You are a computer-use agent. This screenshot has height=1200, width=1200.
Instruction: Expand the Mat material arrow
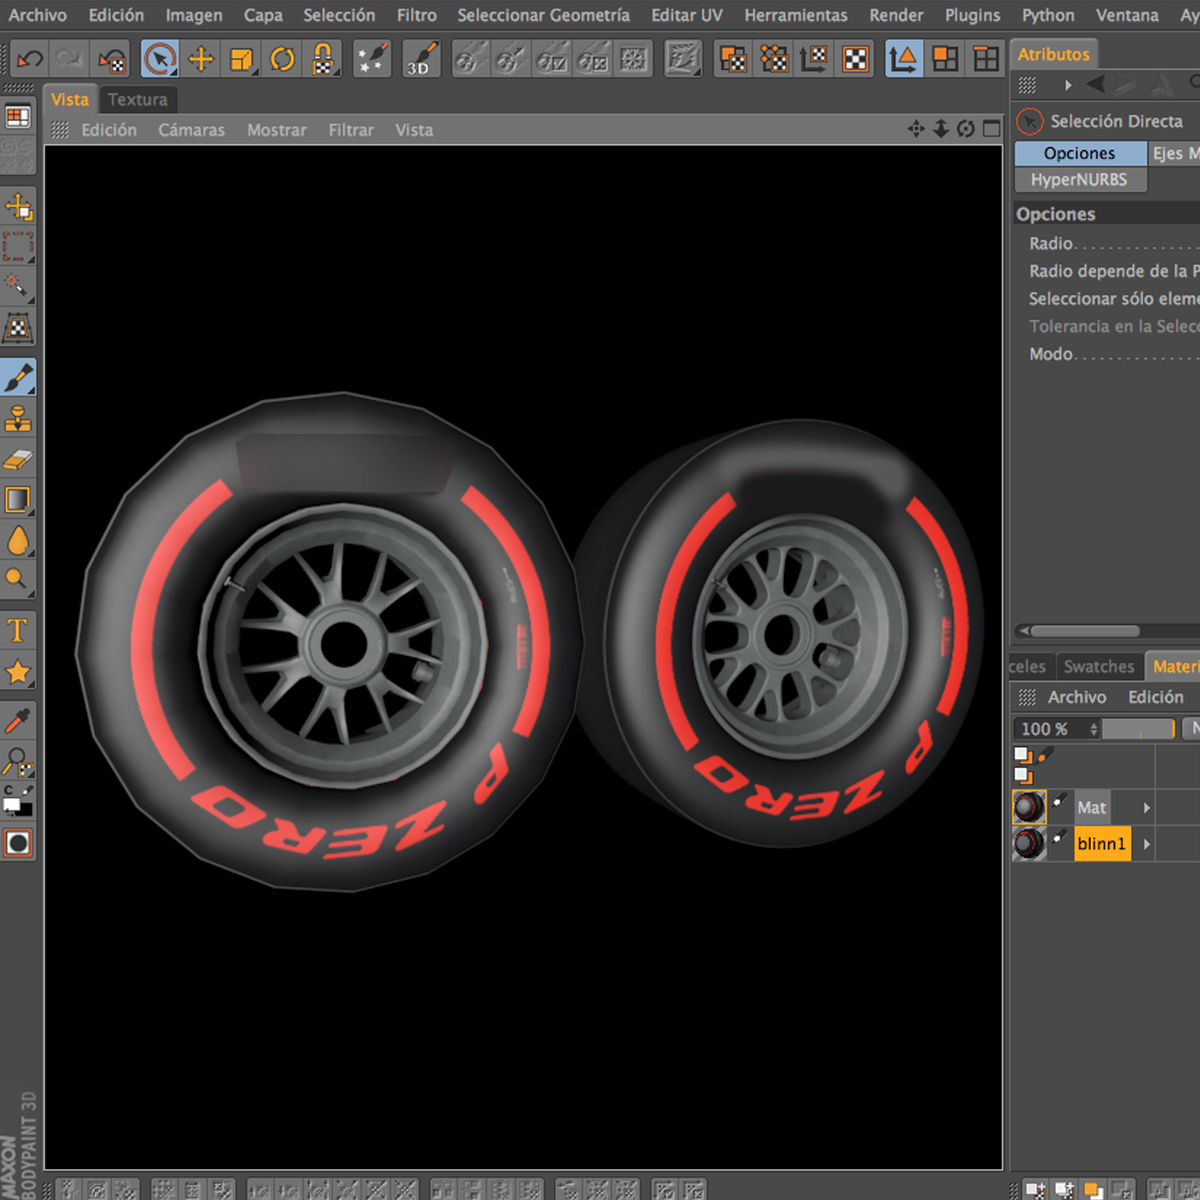tap(1147, 808)
